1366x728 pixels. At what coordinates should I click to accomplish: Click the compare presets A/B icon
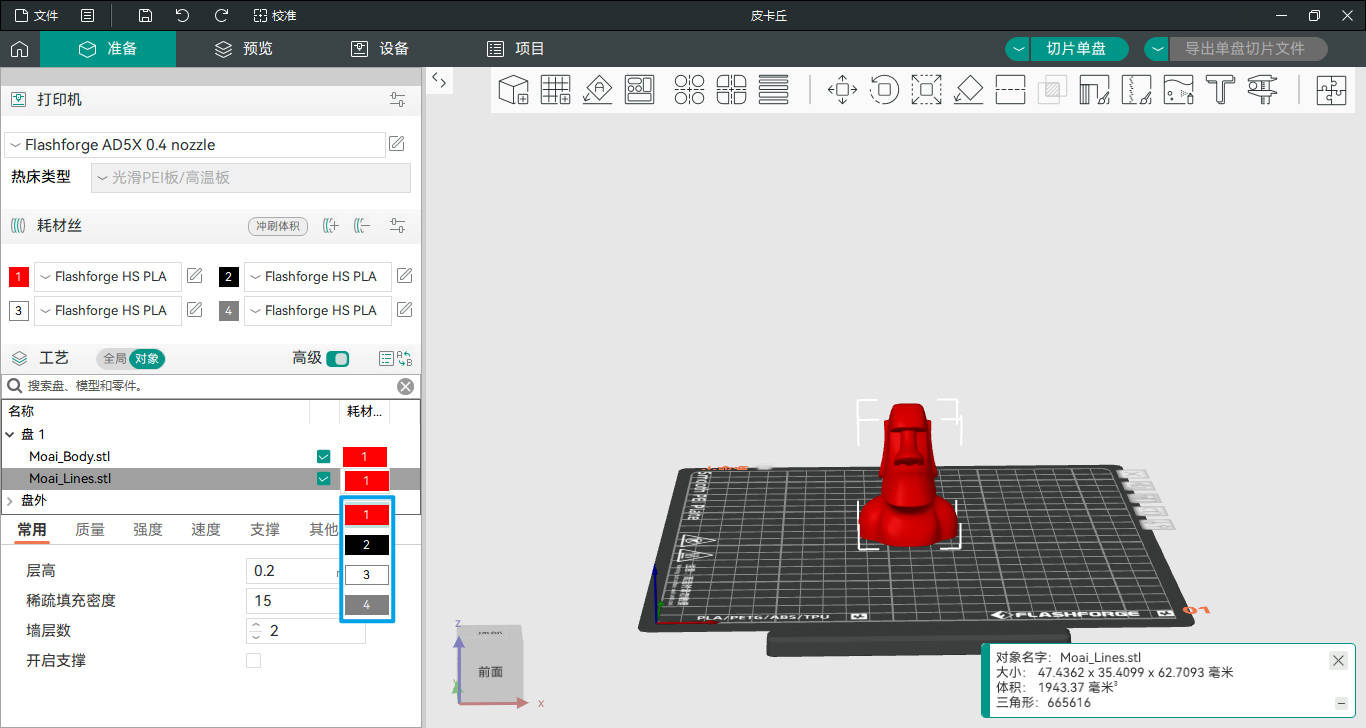pos(405,359)
